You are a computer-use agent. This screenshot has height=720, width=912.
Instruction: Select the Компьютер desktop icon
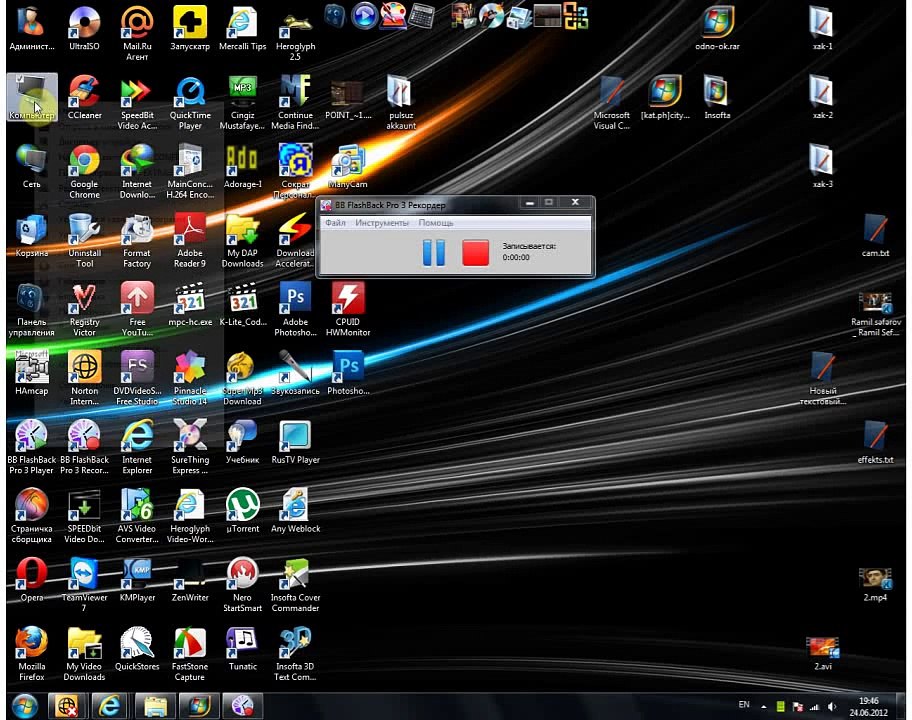click(x=32, y=97)
